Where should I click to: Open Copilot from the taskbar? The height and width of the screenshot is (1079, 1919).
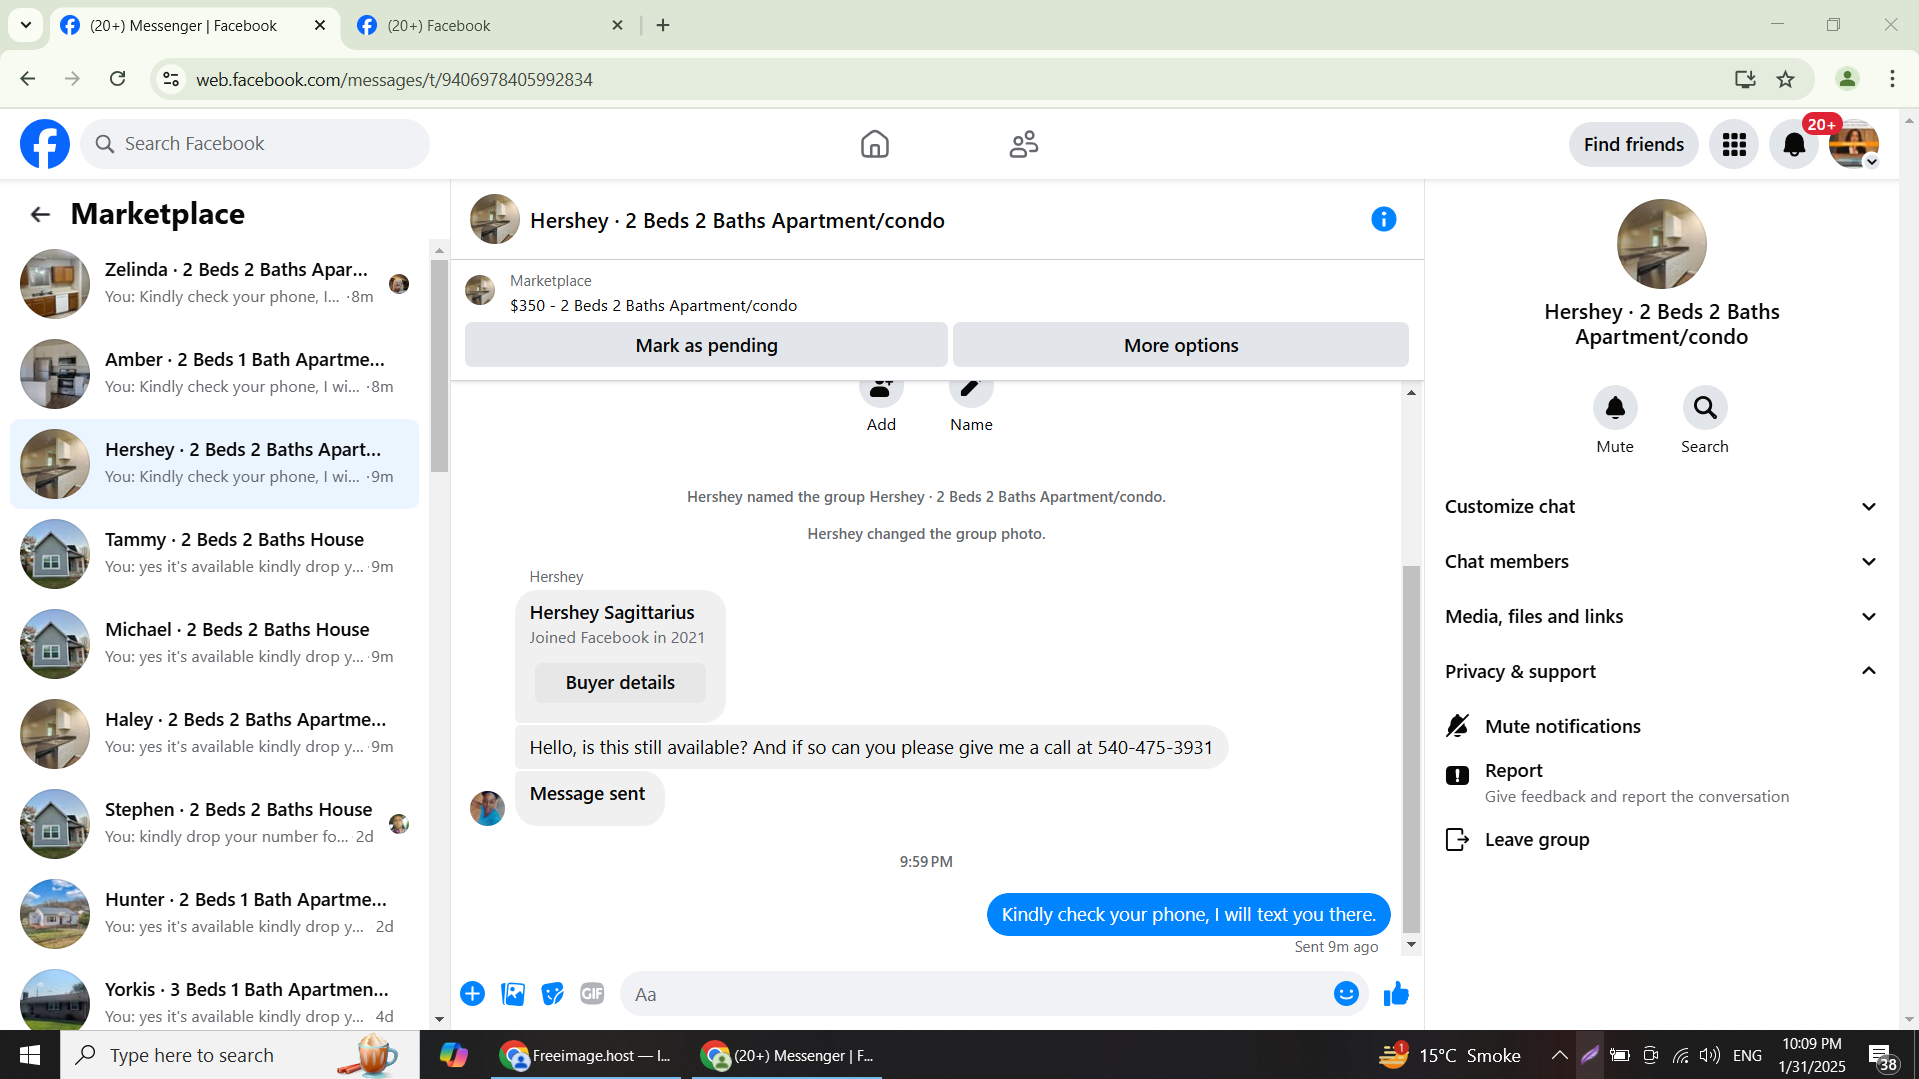pos(453,1055)
